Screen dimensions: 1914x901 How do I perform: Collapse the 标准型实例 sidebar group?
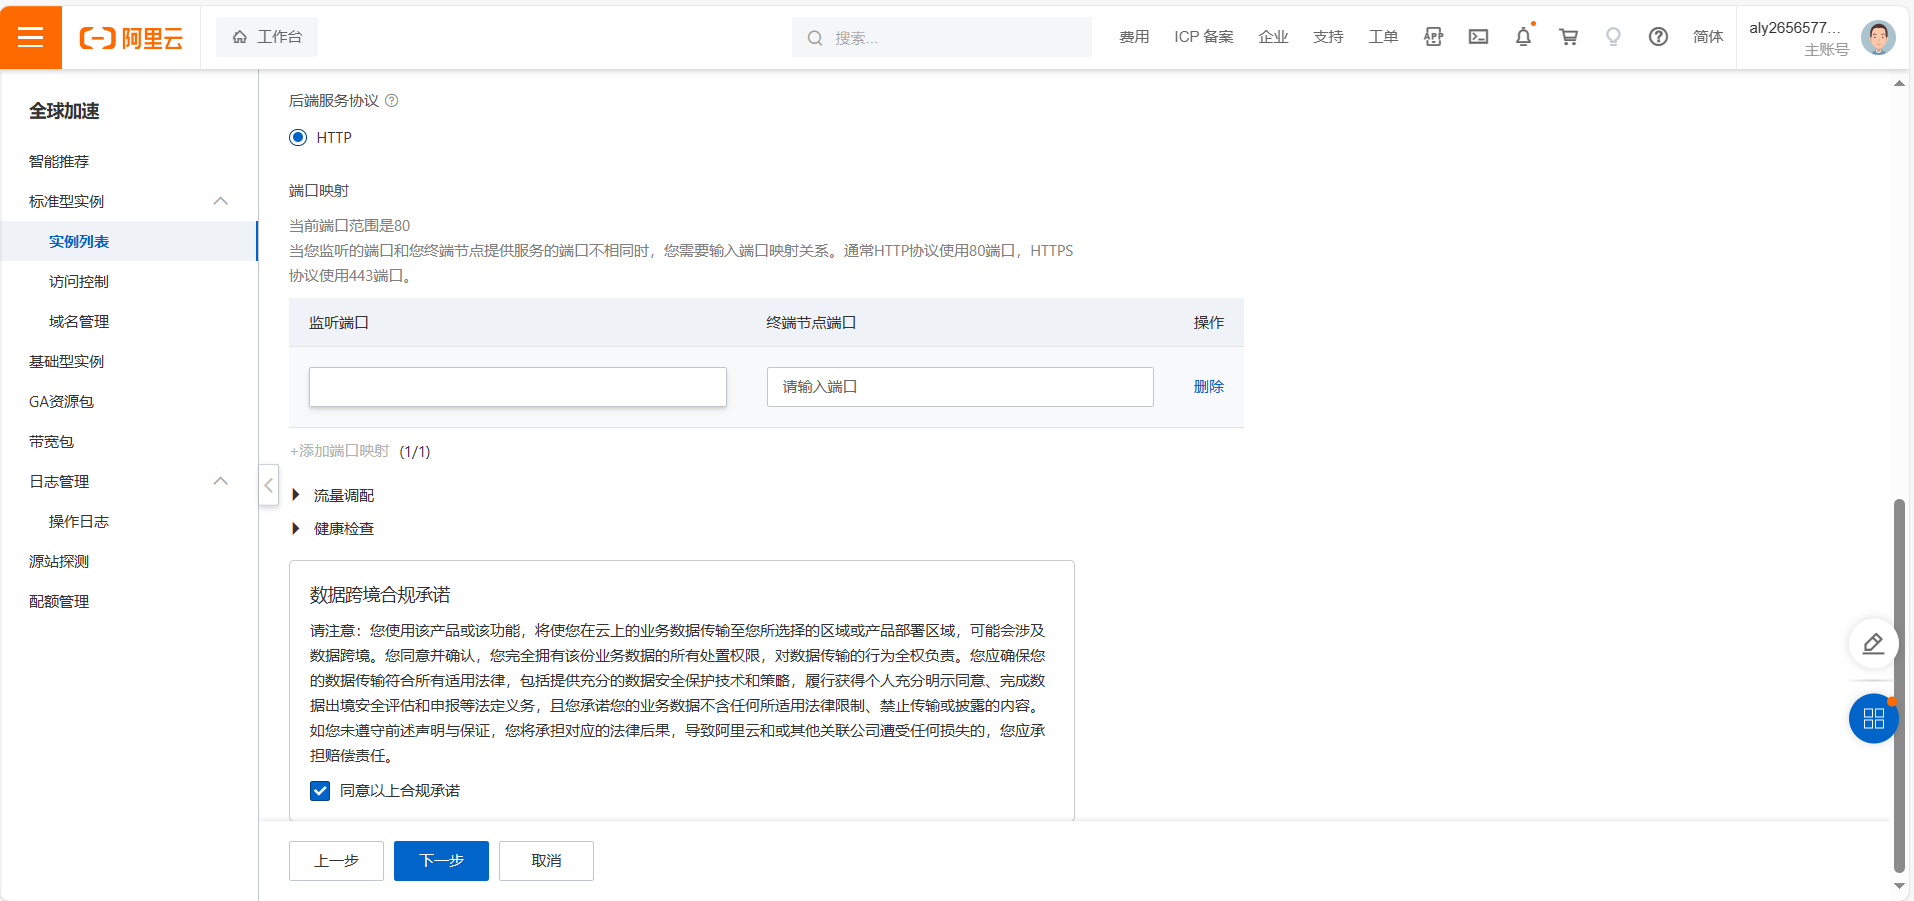[221, 201]
